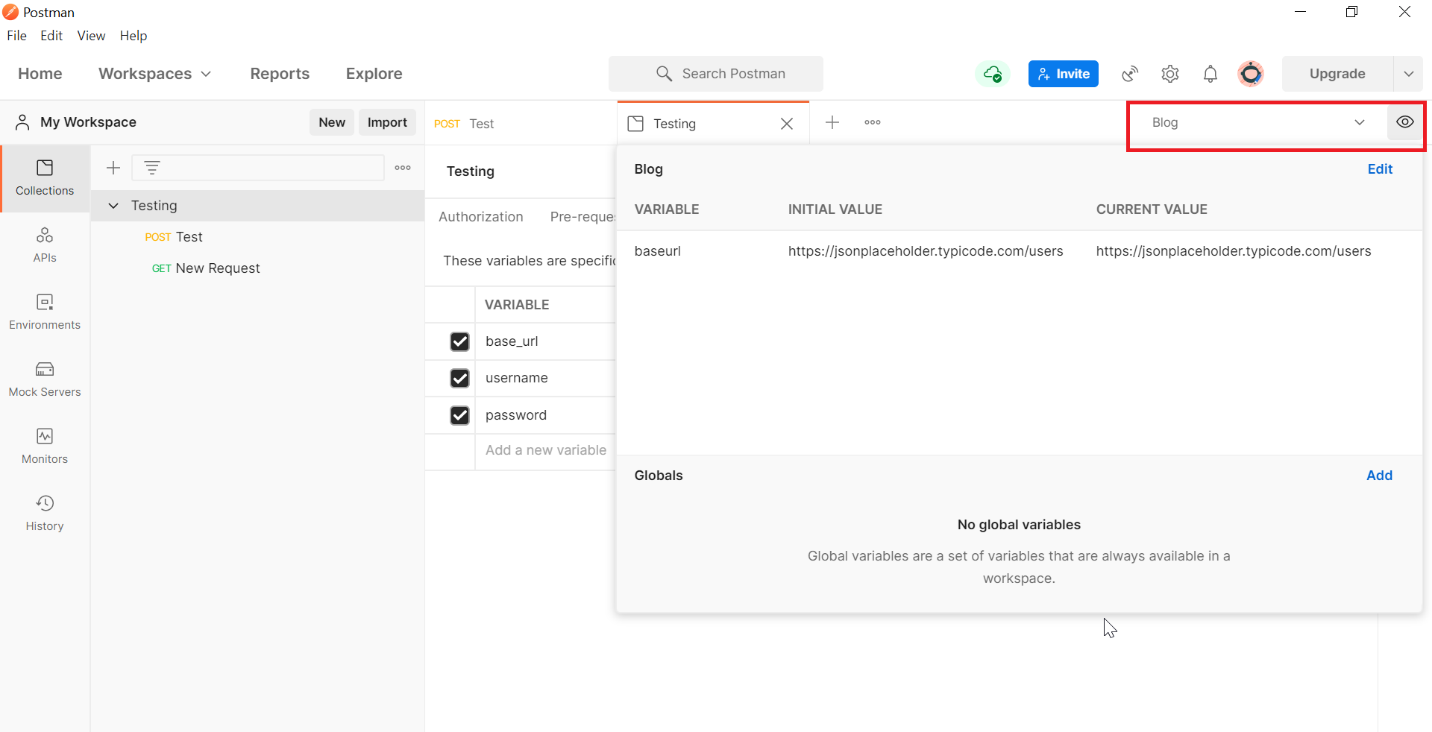Open the Monitors sidebar panel
The width and height of the screenshot is (1432, 732).
click(44, 446)
